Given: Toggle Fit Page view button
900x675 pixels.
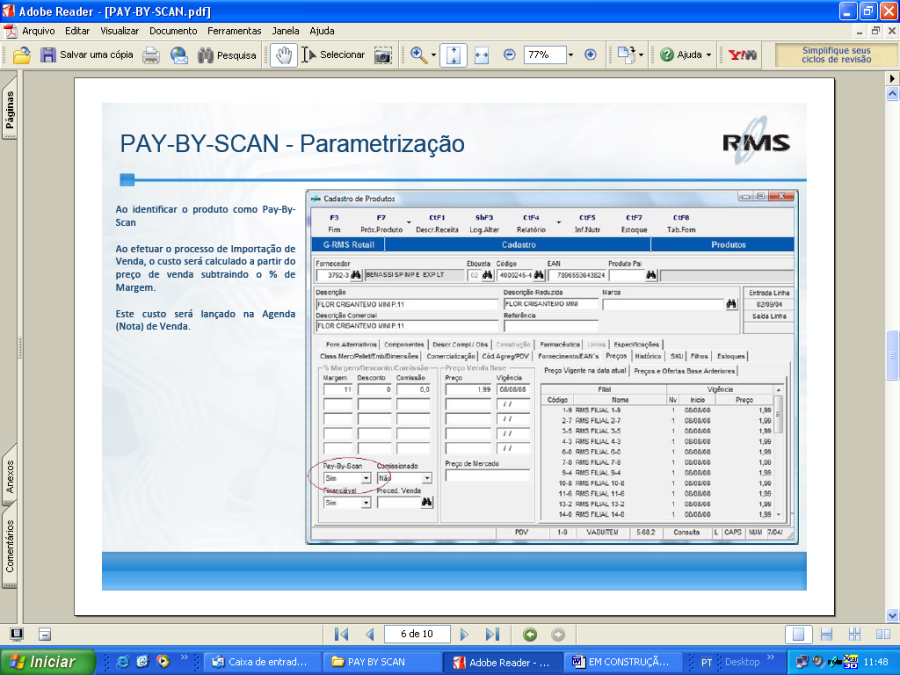Looking at the screenshot, I should (453, 55).
